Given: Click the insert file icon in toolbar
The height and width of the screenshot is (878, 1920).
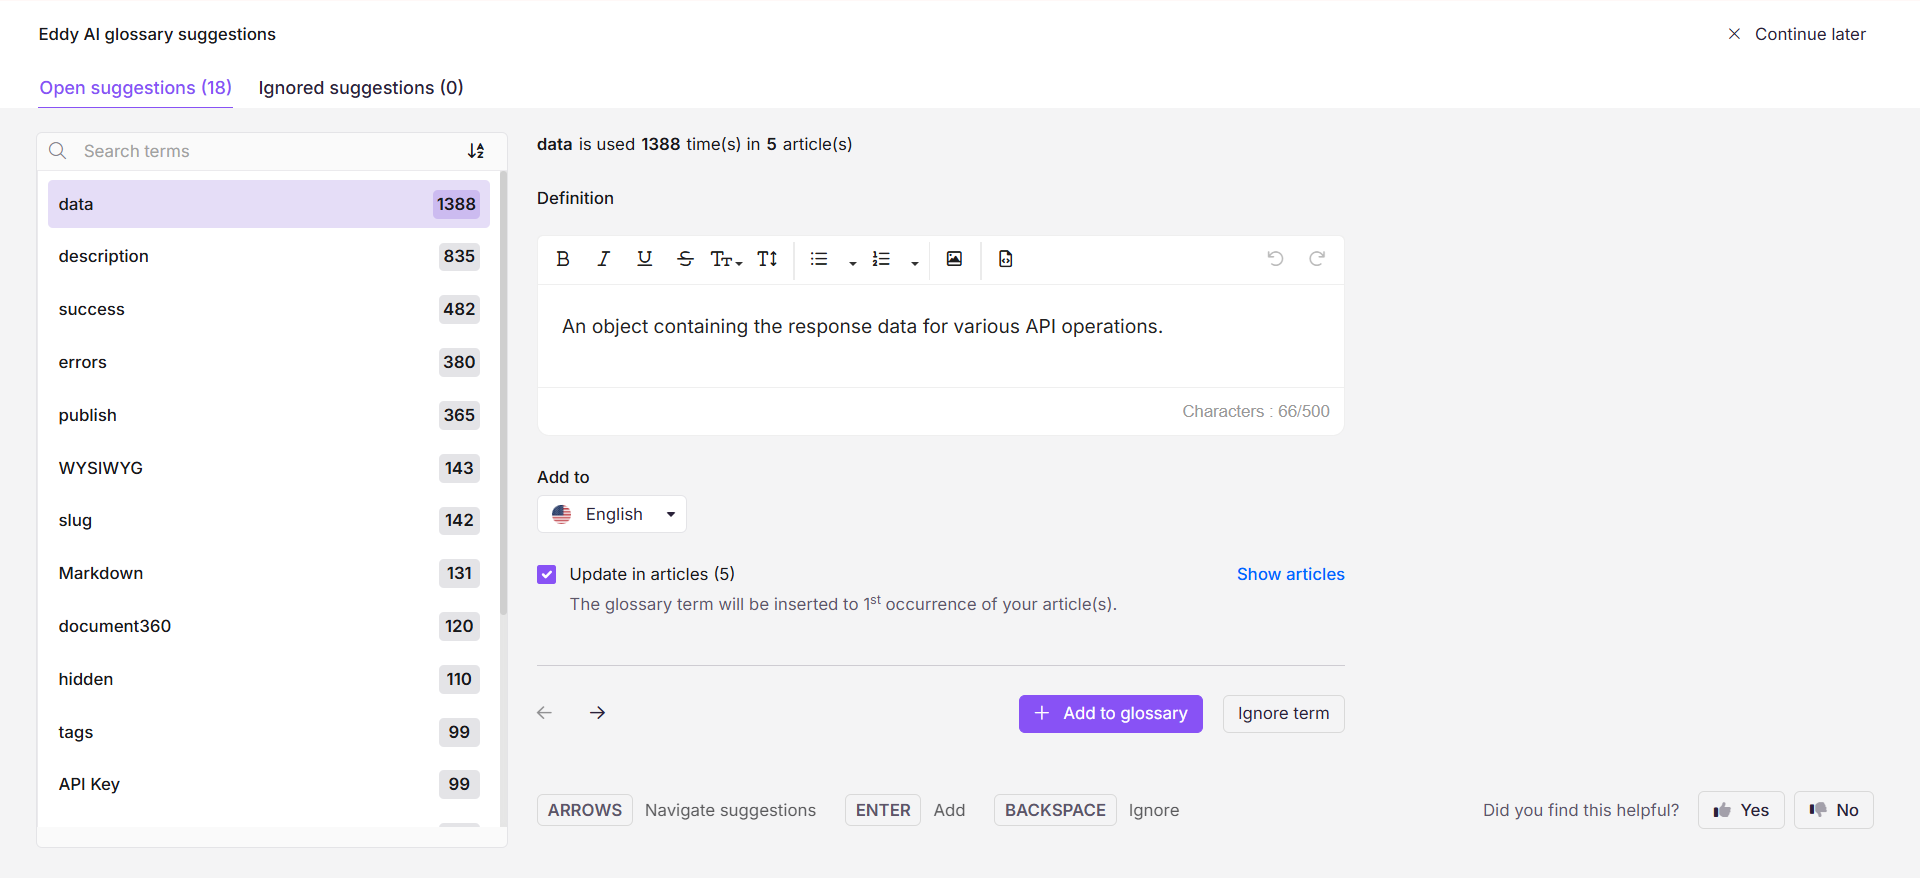Looking at the screenshot, I should tap(1006, 259).
